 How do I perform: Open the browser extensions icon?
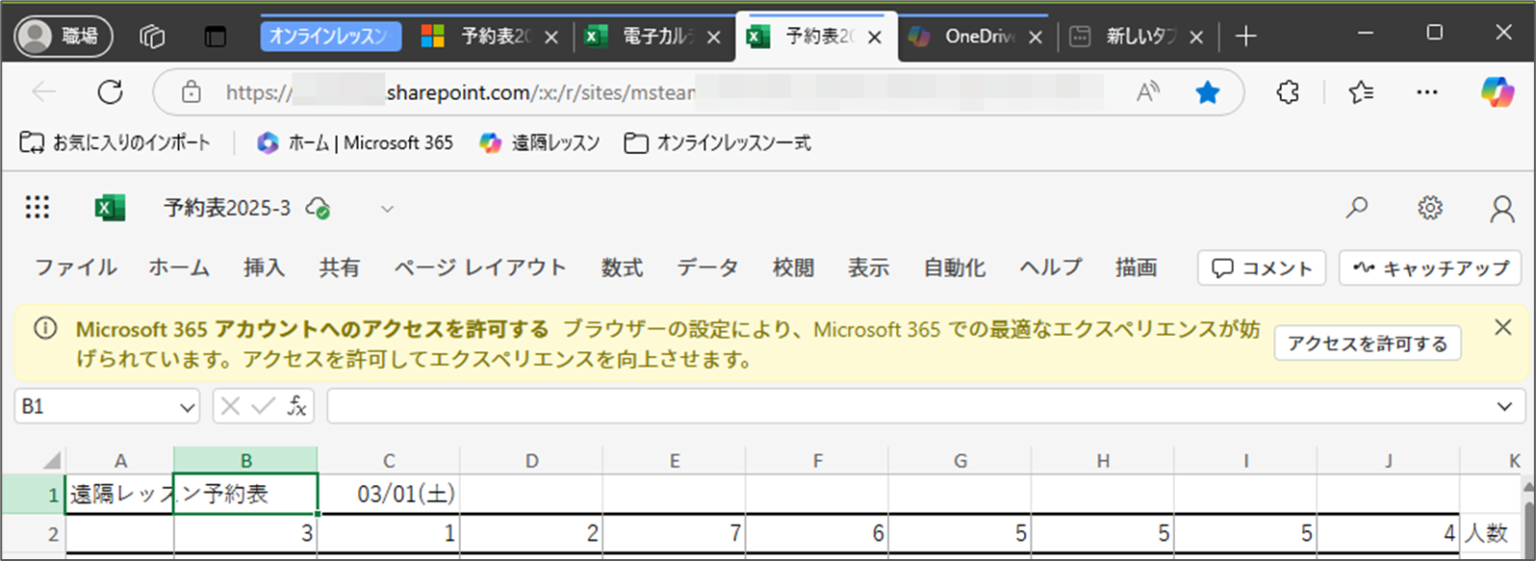pyautogui.click(x=1289, y=93)
